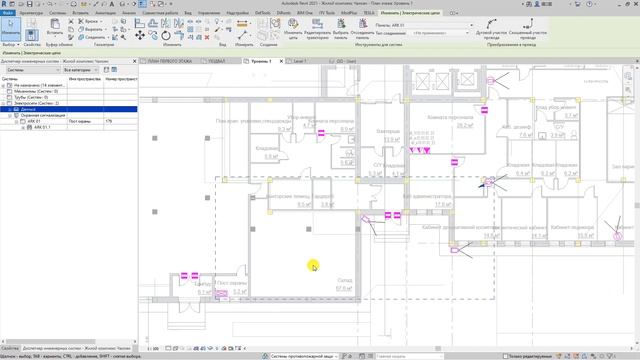This screenshot has height=360, width=640.
Task: Switch to the Системы ribbon tab
Action: (57, 13)
